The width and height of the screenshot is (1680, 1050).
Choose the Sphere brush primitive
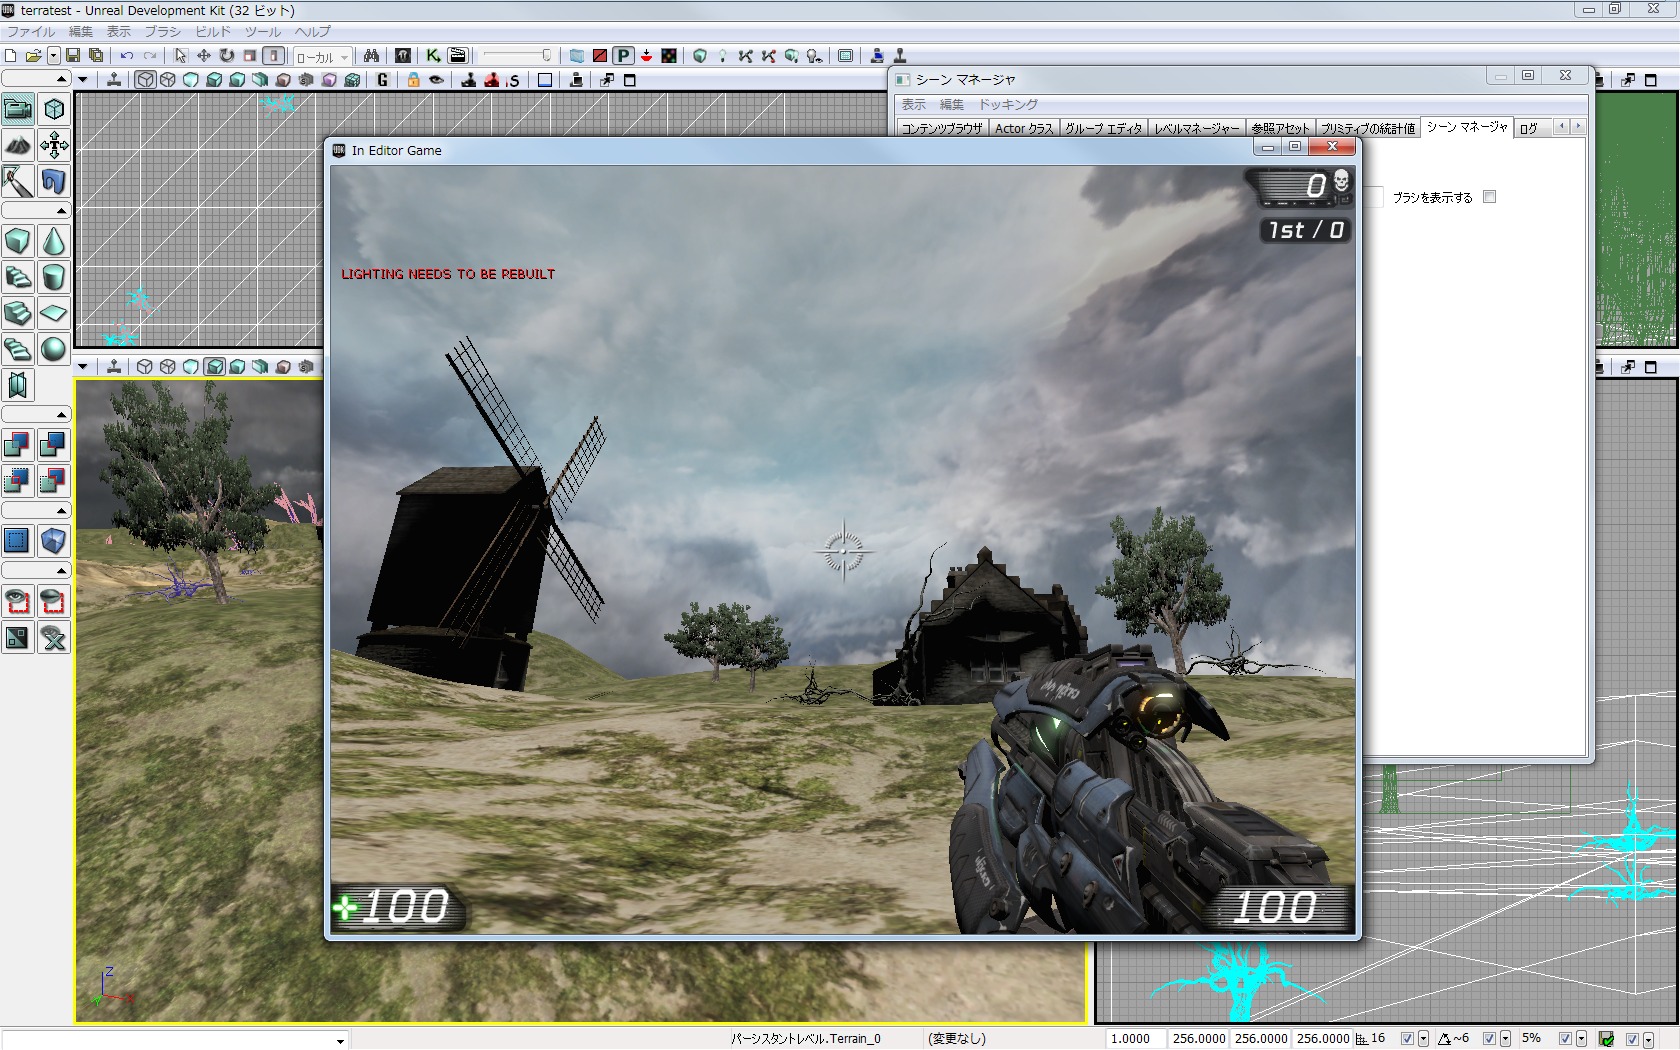(54, 349)
